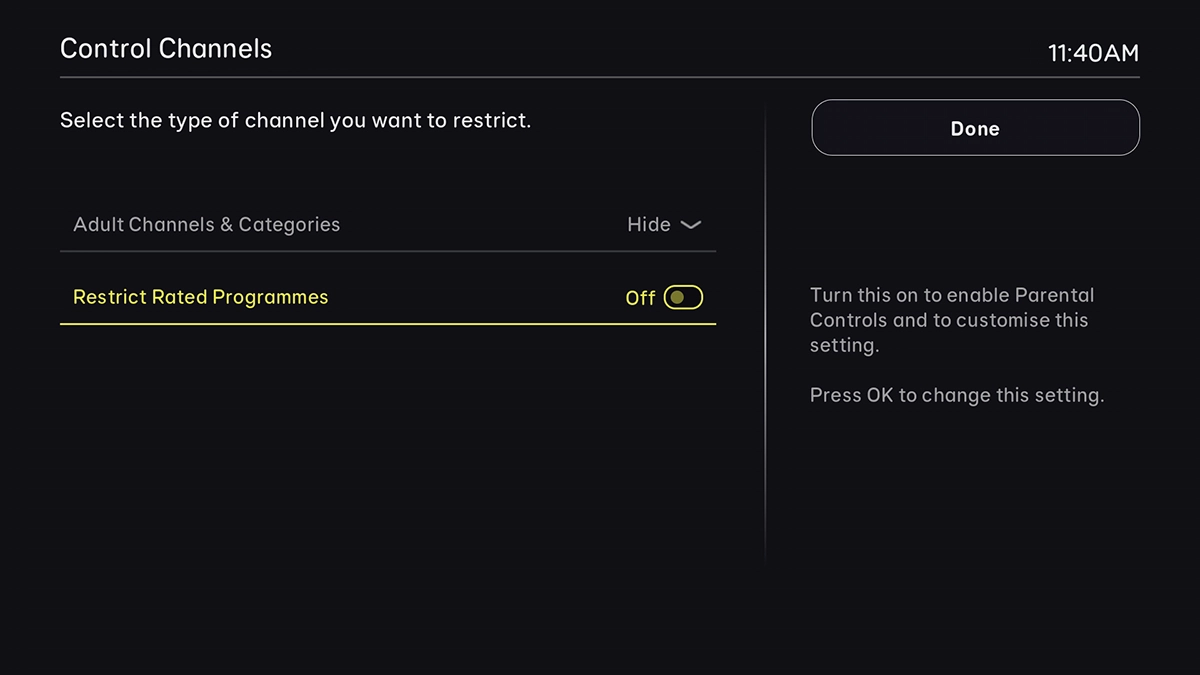Click the Parental Controls description text
Screen dimensions: 1200x675
tap(950, 320)
